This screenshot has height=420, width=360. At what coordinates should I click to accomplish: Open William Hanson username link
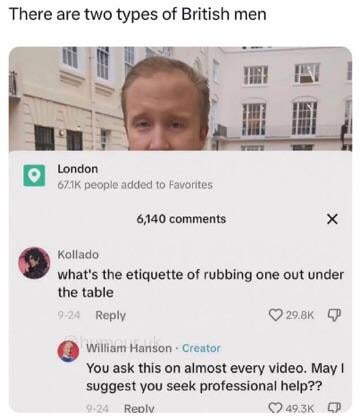[129, 348]
